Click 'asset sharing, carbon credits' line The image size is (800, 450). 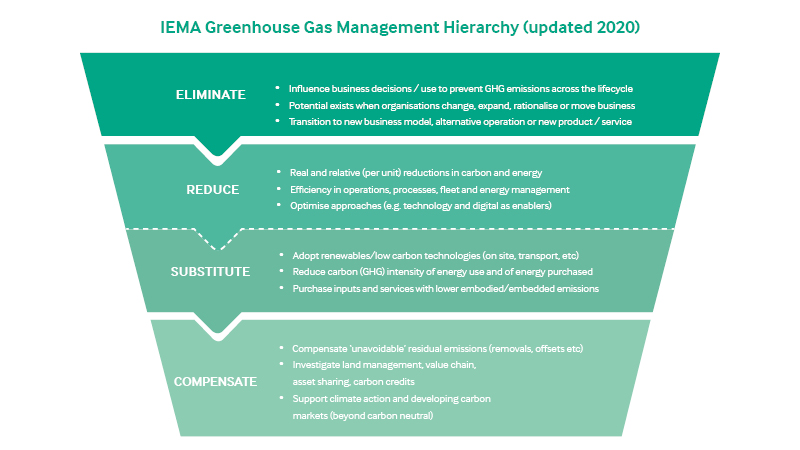pos(354,382)
